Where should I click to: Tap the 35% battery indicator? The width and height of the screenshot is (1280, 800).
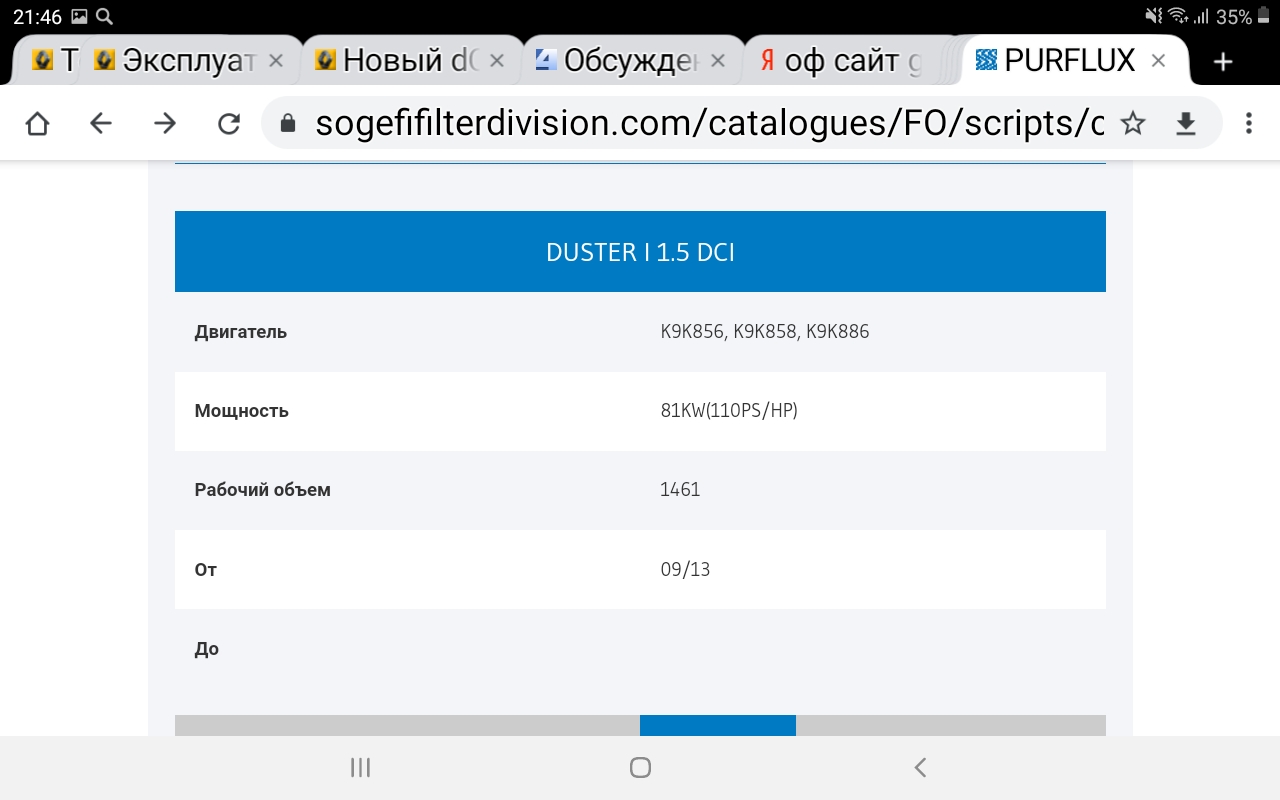tap(1242, 17)
